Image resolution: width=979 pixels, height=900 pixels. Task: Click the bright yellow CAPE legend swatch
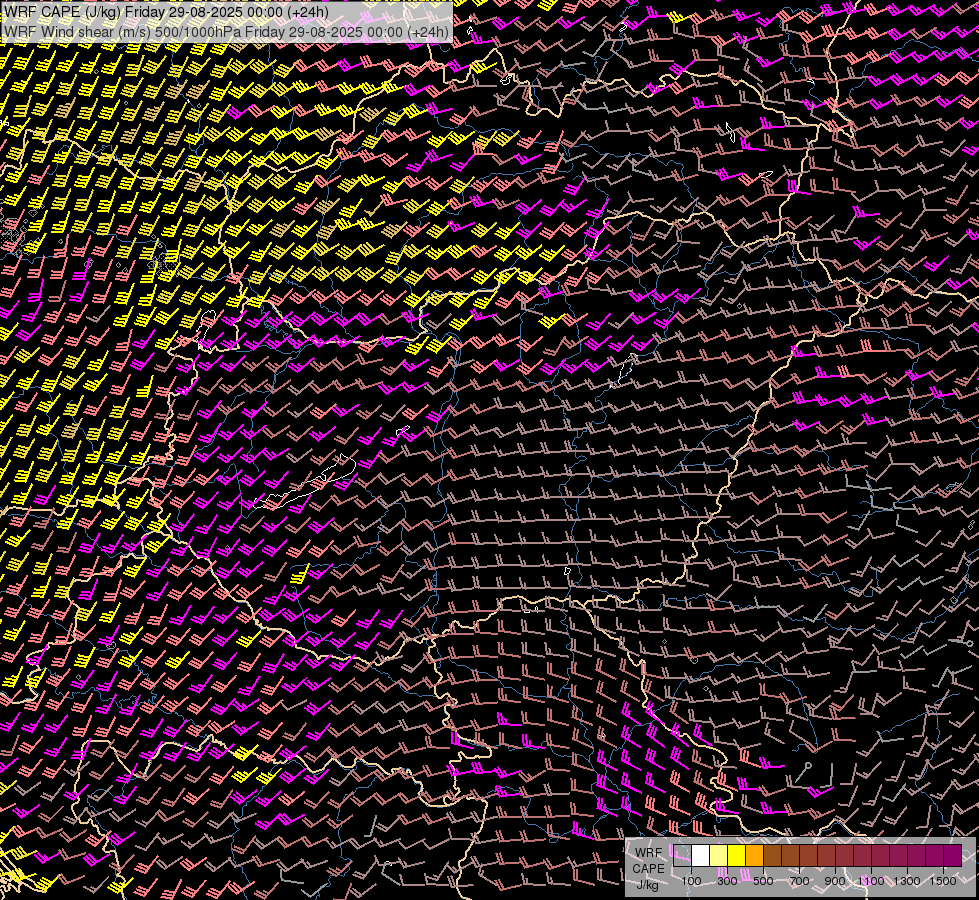tap(737, 855)
